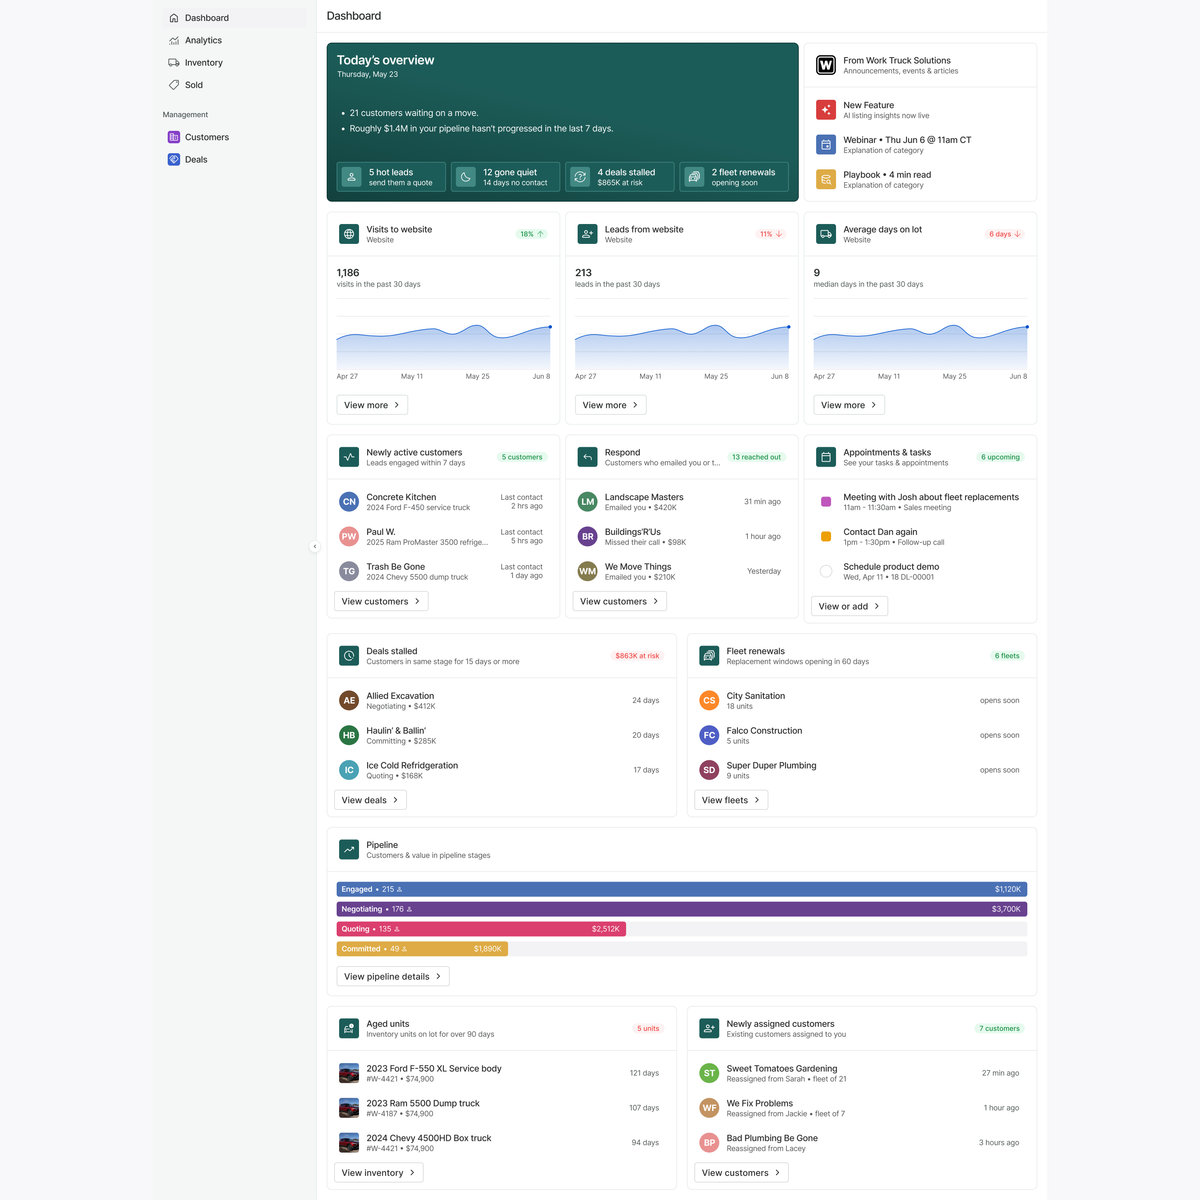Image resolution: width=1200 pixels, height=1200 pixels.
Task: Click the View fleets button
Action: pyautogui.click(x=731, y=800)
